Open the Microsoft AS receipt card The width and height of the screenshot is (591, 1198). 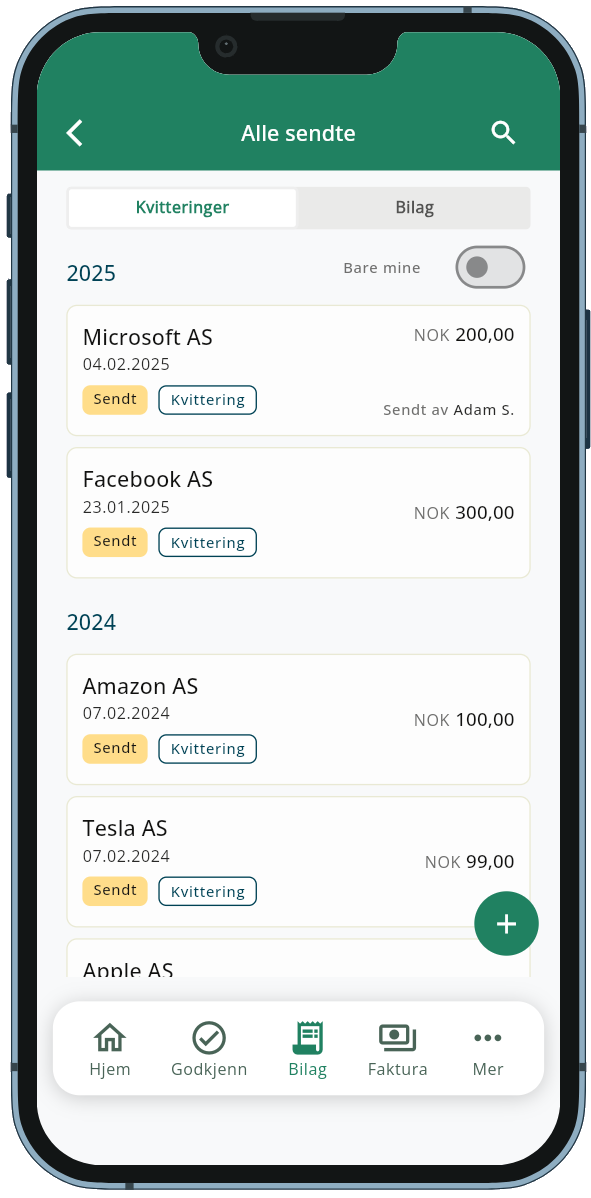coord(299,371)
